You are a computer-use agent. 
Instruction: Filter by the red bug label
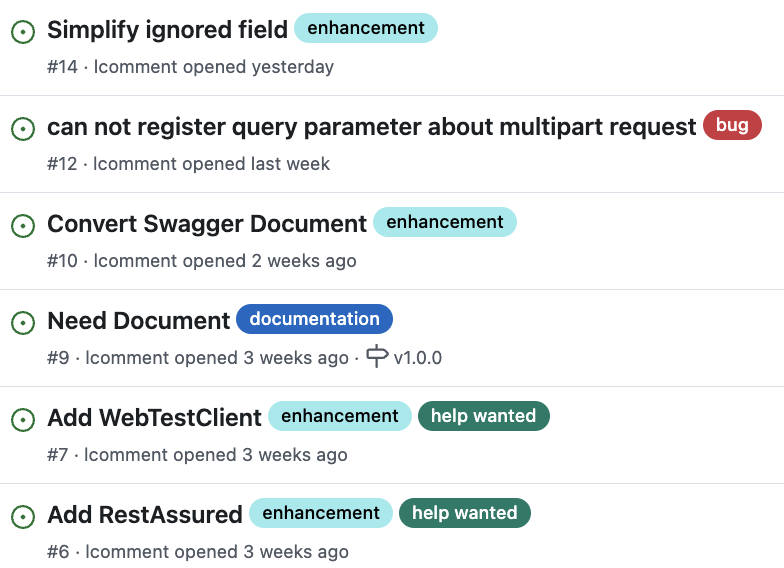click(x=732, y=125)
